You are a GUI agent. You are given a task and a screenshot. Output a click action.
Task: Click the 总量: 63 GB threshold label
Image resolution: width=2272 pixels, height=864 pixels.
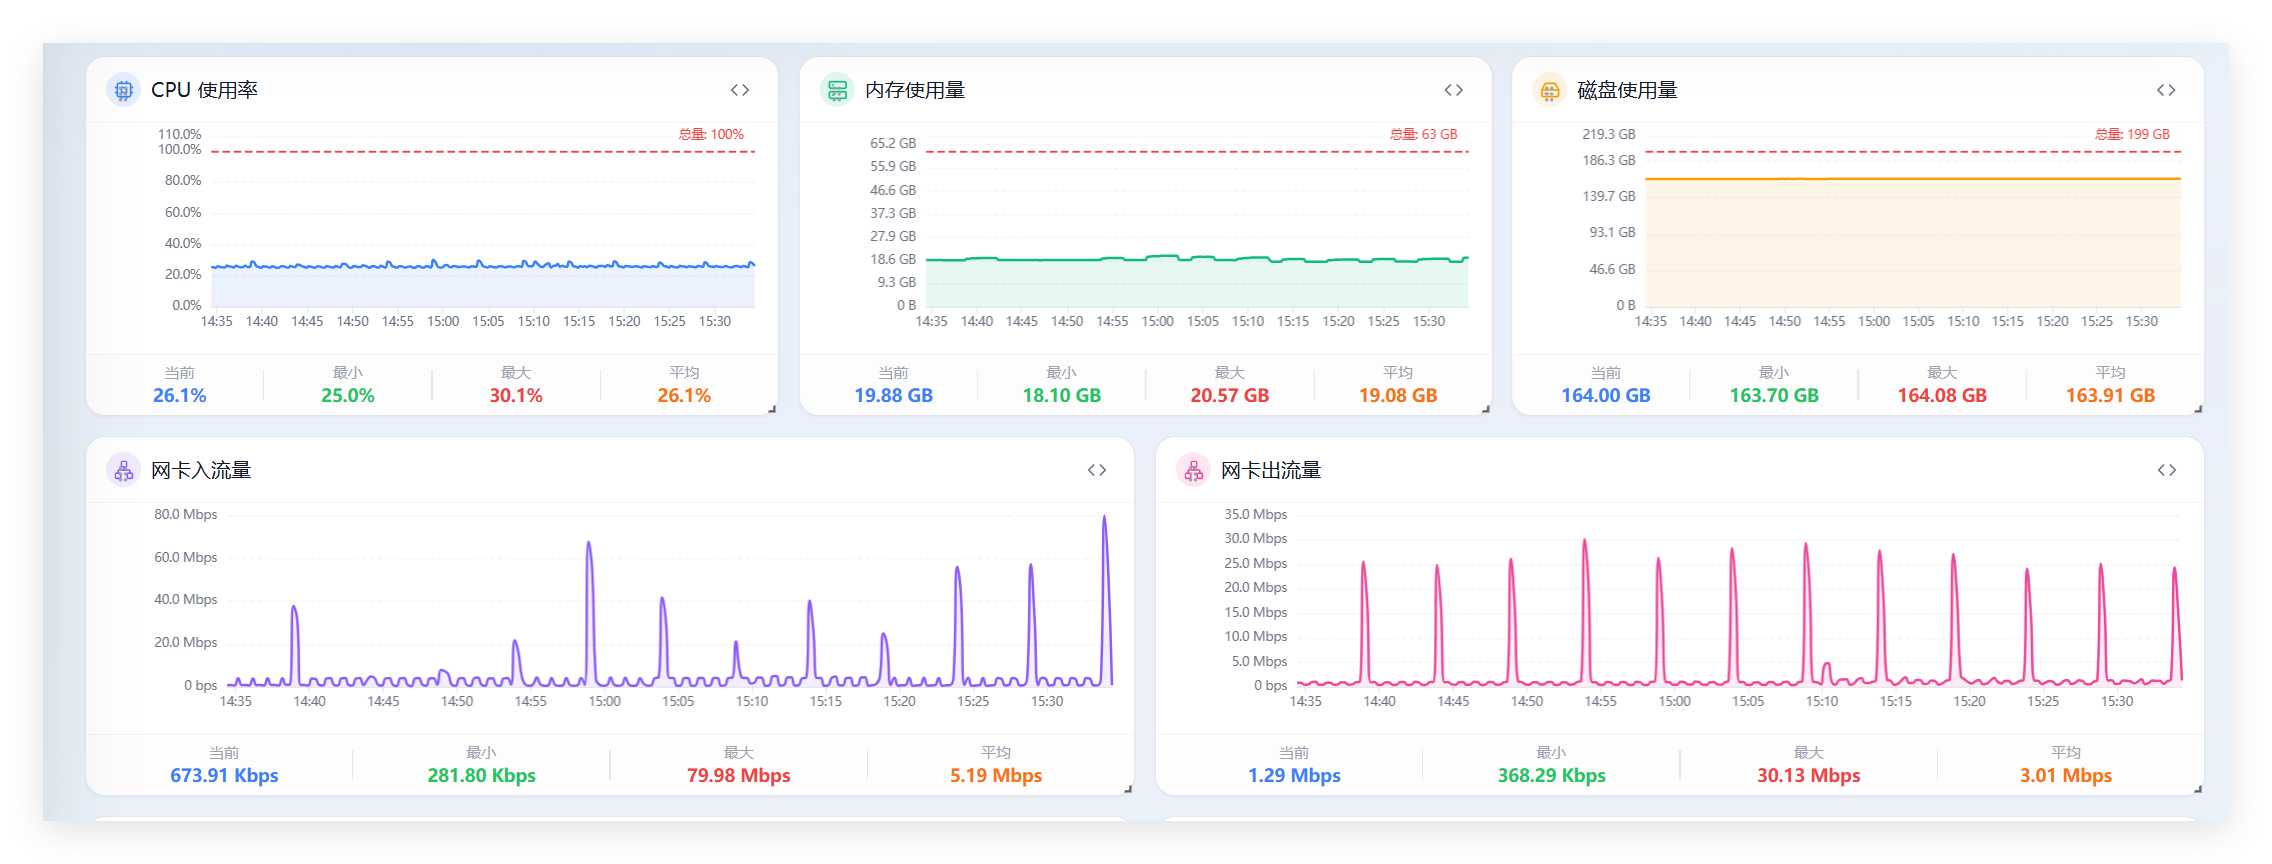[1424, 134]
